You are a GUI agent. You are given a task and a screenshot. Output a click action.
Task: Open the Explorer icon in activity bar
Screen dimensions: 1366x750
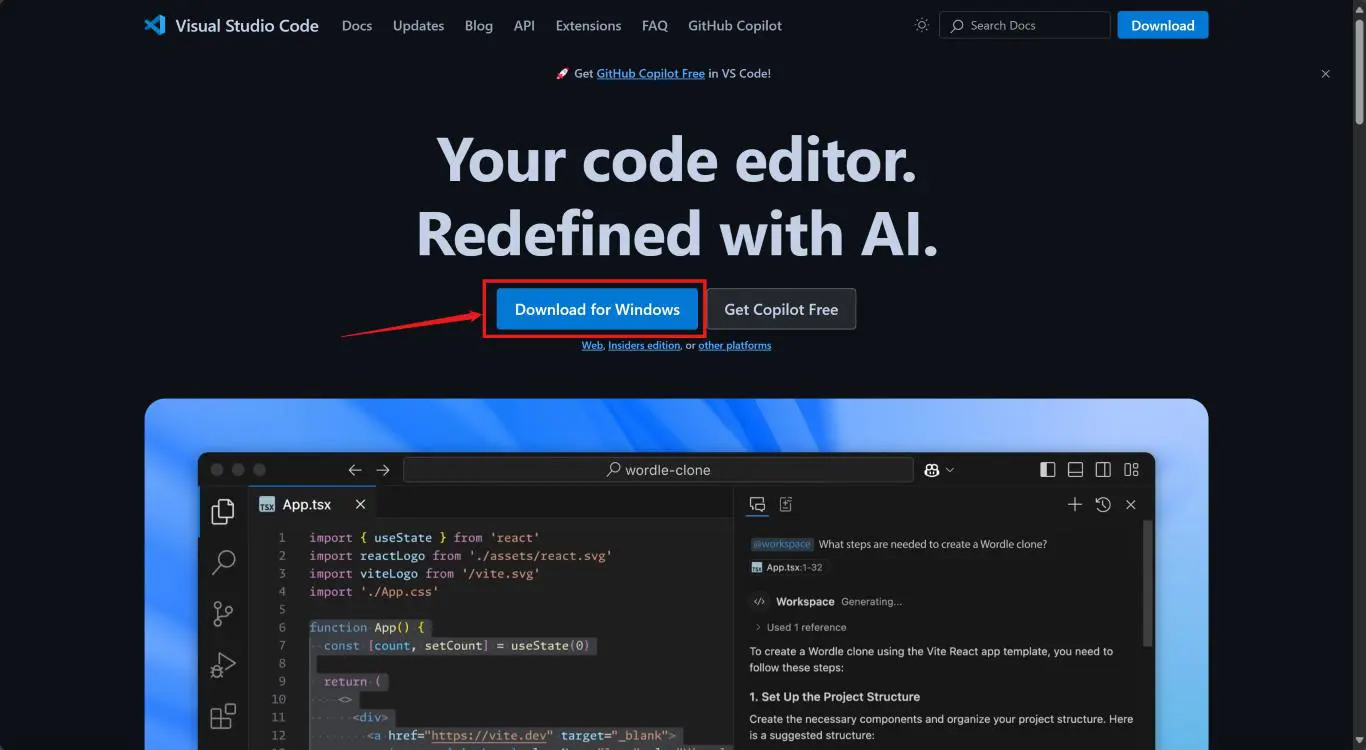click(x=223, y=512)
